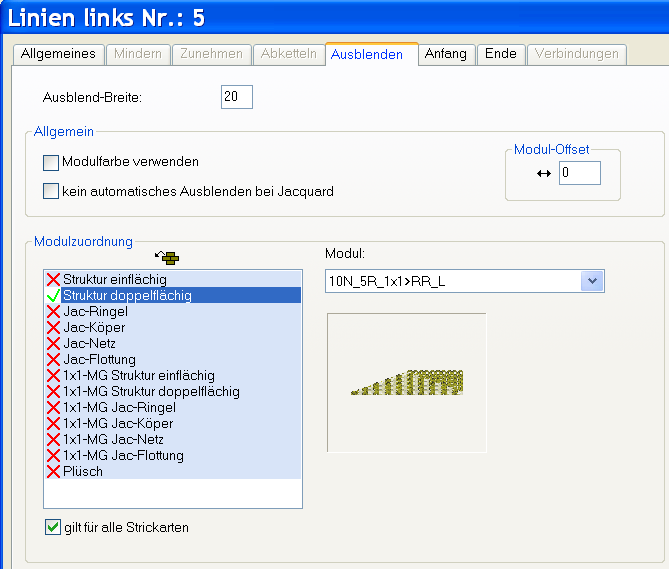Click the red X icon beside Jac-Köper
Viewport: 669px width, 569px height.
53,327
